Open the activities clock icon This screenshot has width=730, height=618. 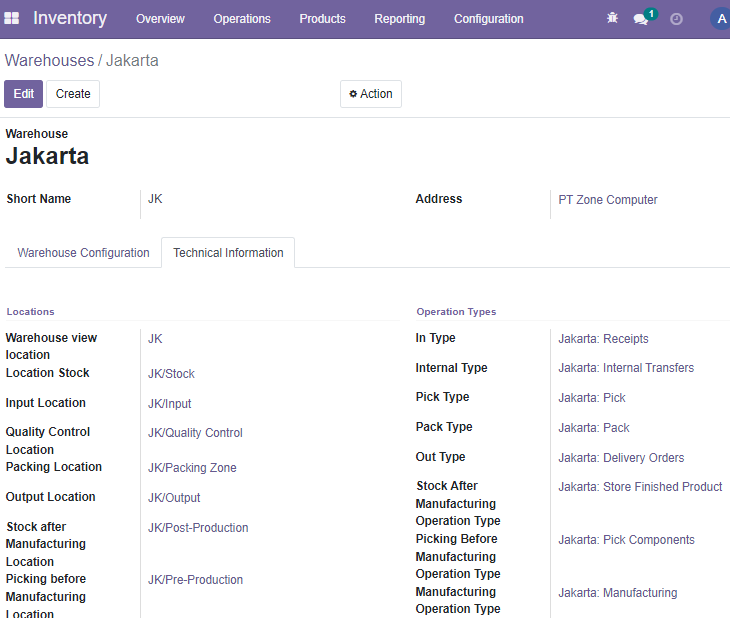click(x=676, y=19)
